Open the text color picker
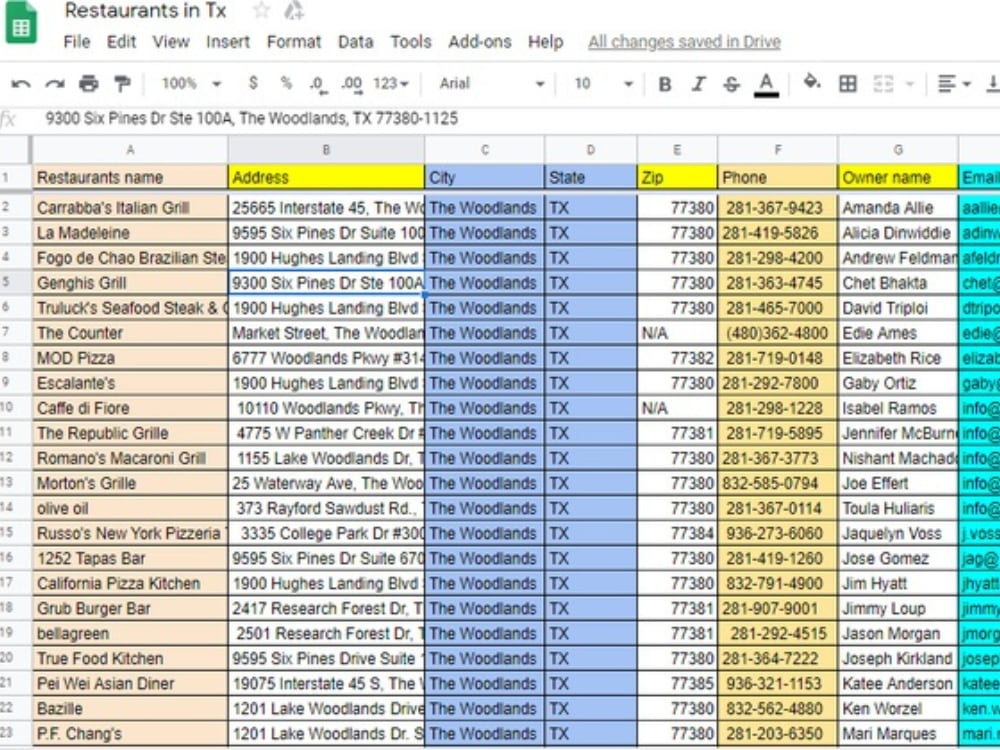Screen dimensions: 1000x750 766,84
